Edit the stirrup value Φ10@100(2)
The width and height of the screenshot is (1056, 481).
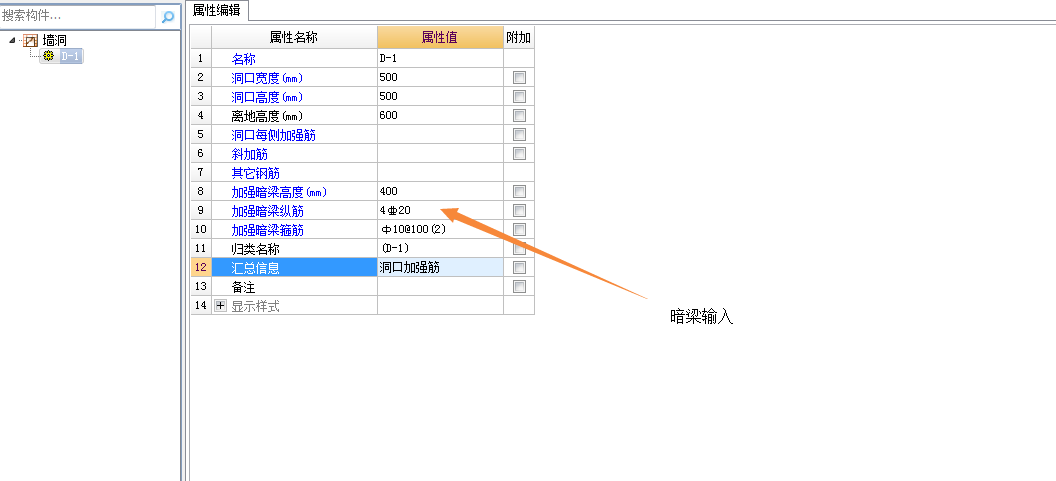point(440,230)
